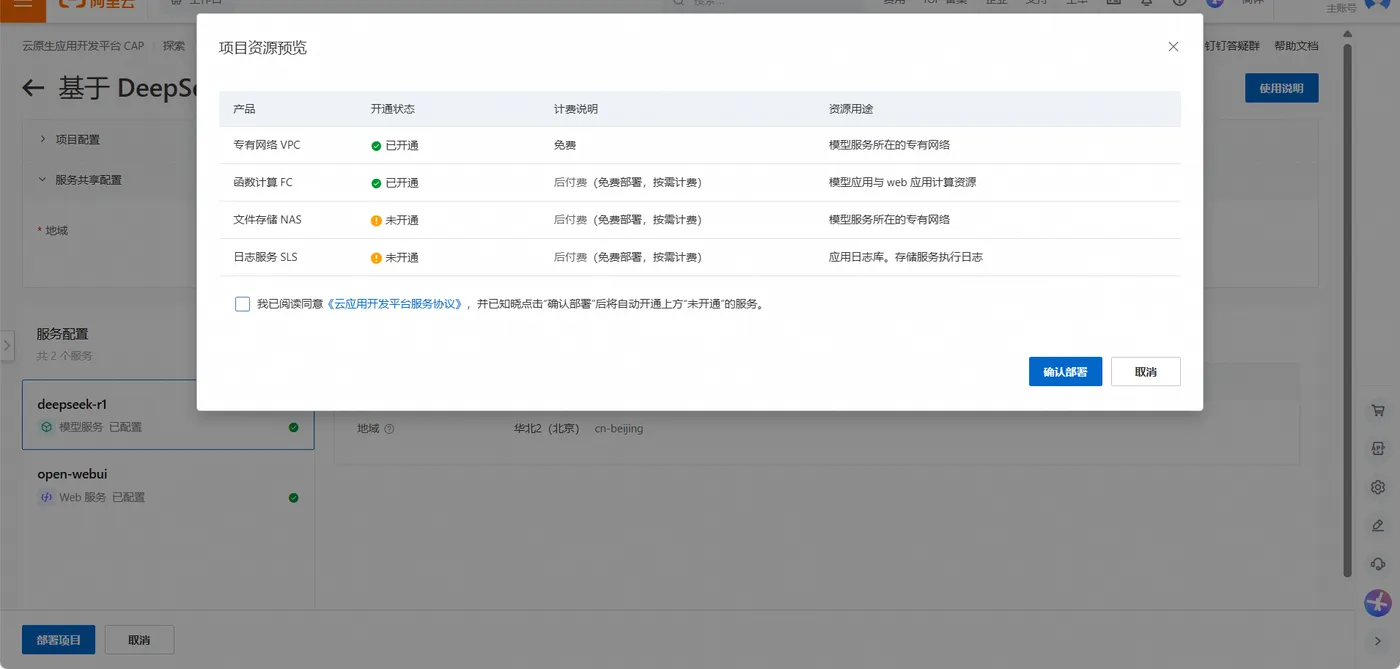Click the 资源用途 column header

851,109
